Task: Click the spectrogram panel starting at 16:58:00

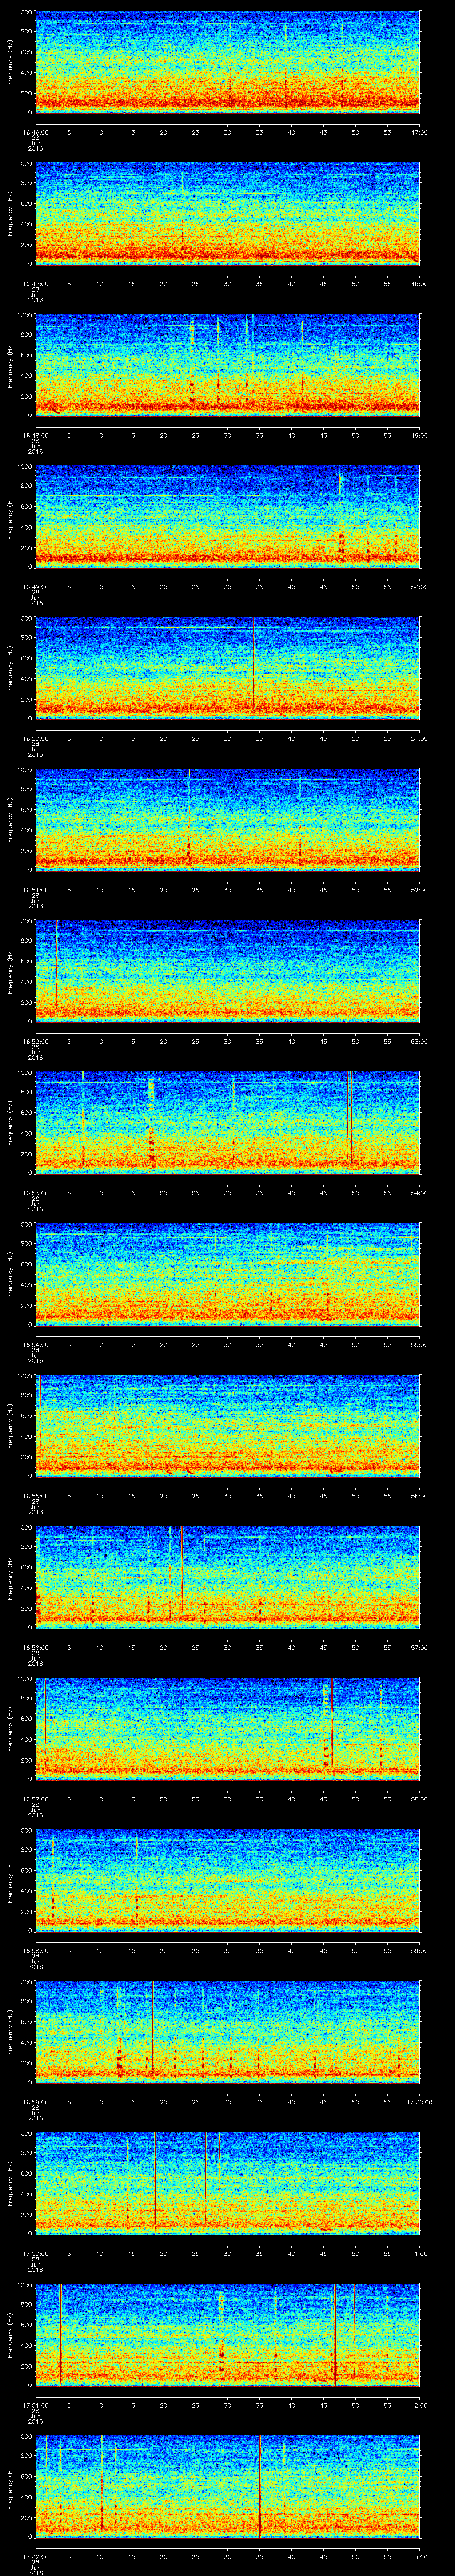Action: (x=227, y=1880)
